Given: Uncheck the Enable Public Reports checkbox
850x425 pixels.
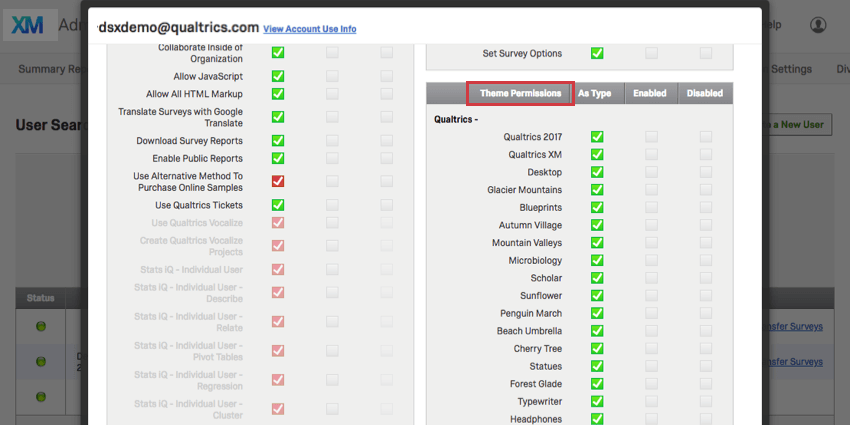Looking at the screenshot, I should tap(278, 158).
